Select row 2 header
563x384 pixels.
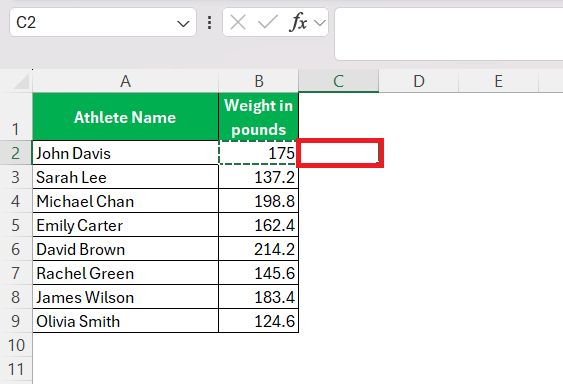pos(16,153)
